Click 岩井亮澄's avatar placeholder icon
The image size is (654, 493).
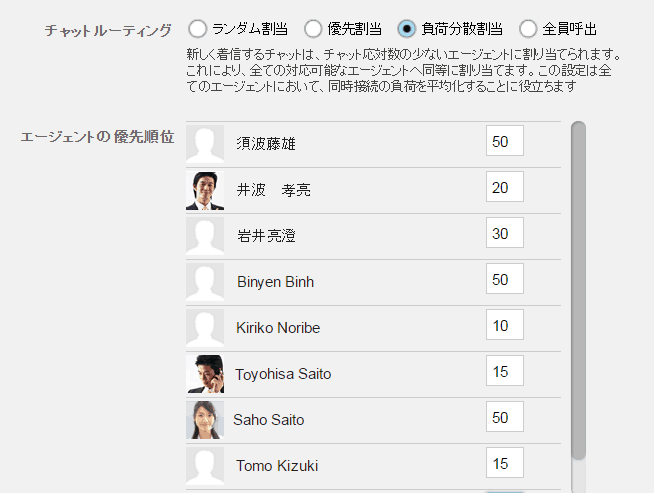coord(205,236)
